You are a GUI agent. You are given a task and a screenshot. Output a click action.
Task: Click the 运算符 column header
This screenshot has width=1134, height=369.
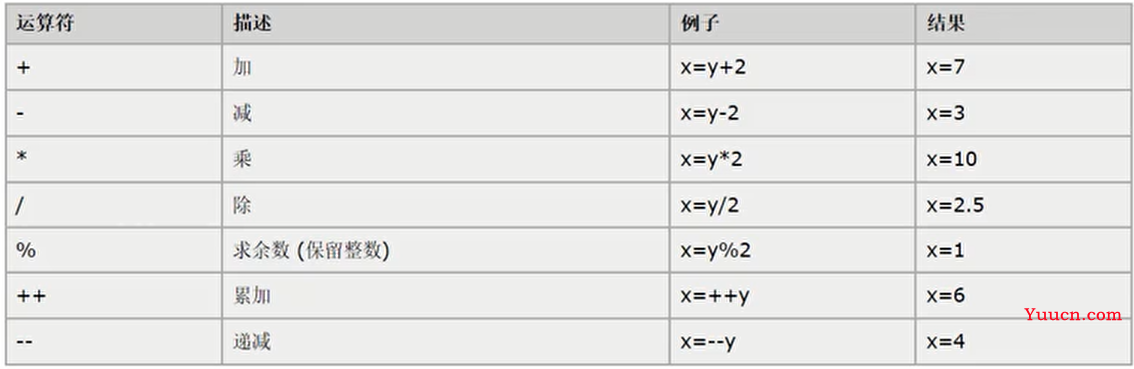44,23
